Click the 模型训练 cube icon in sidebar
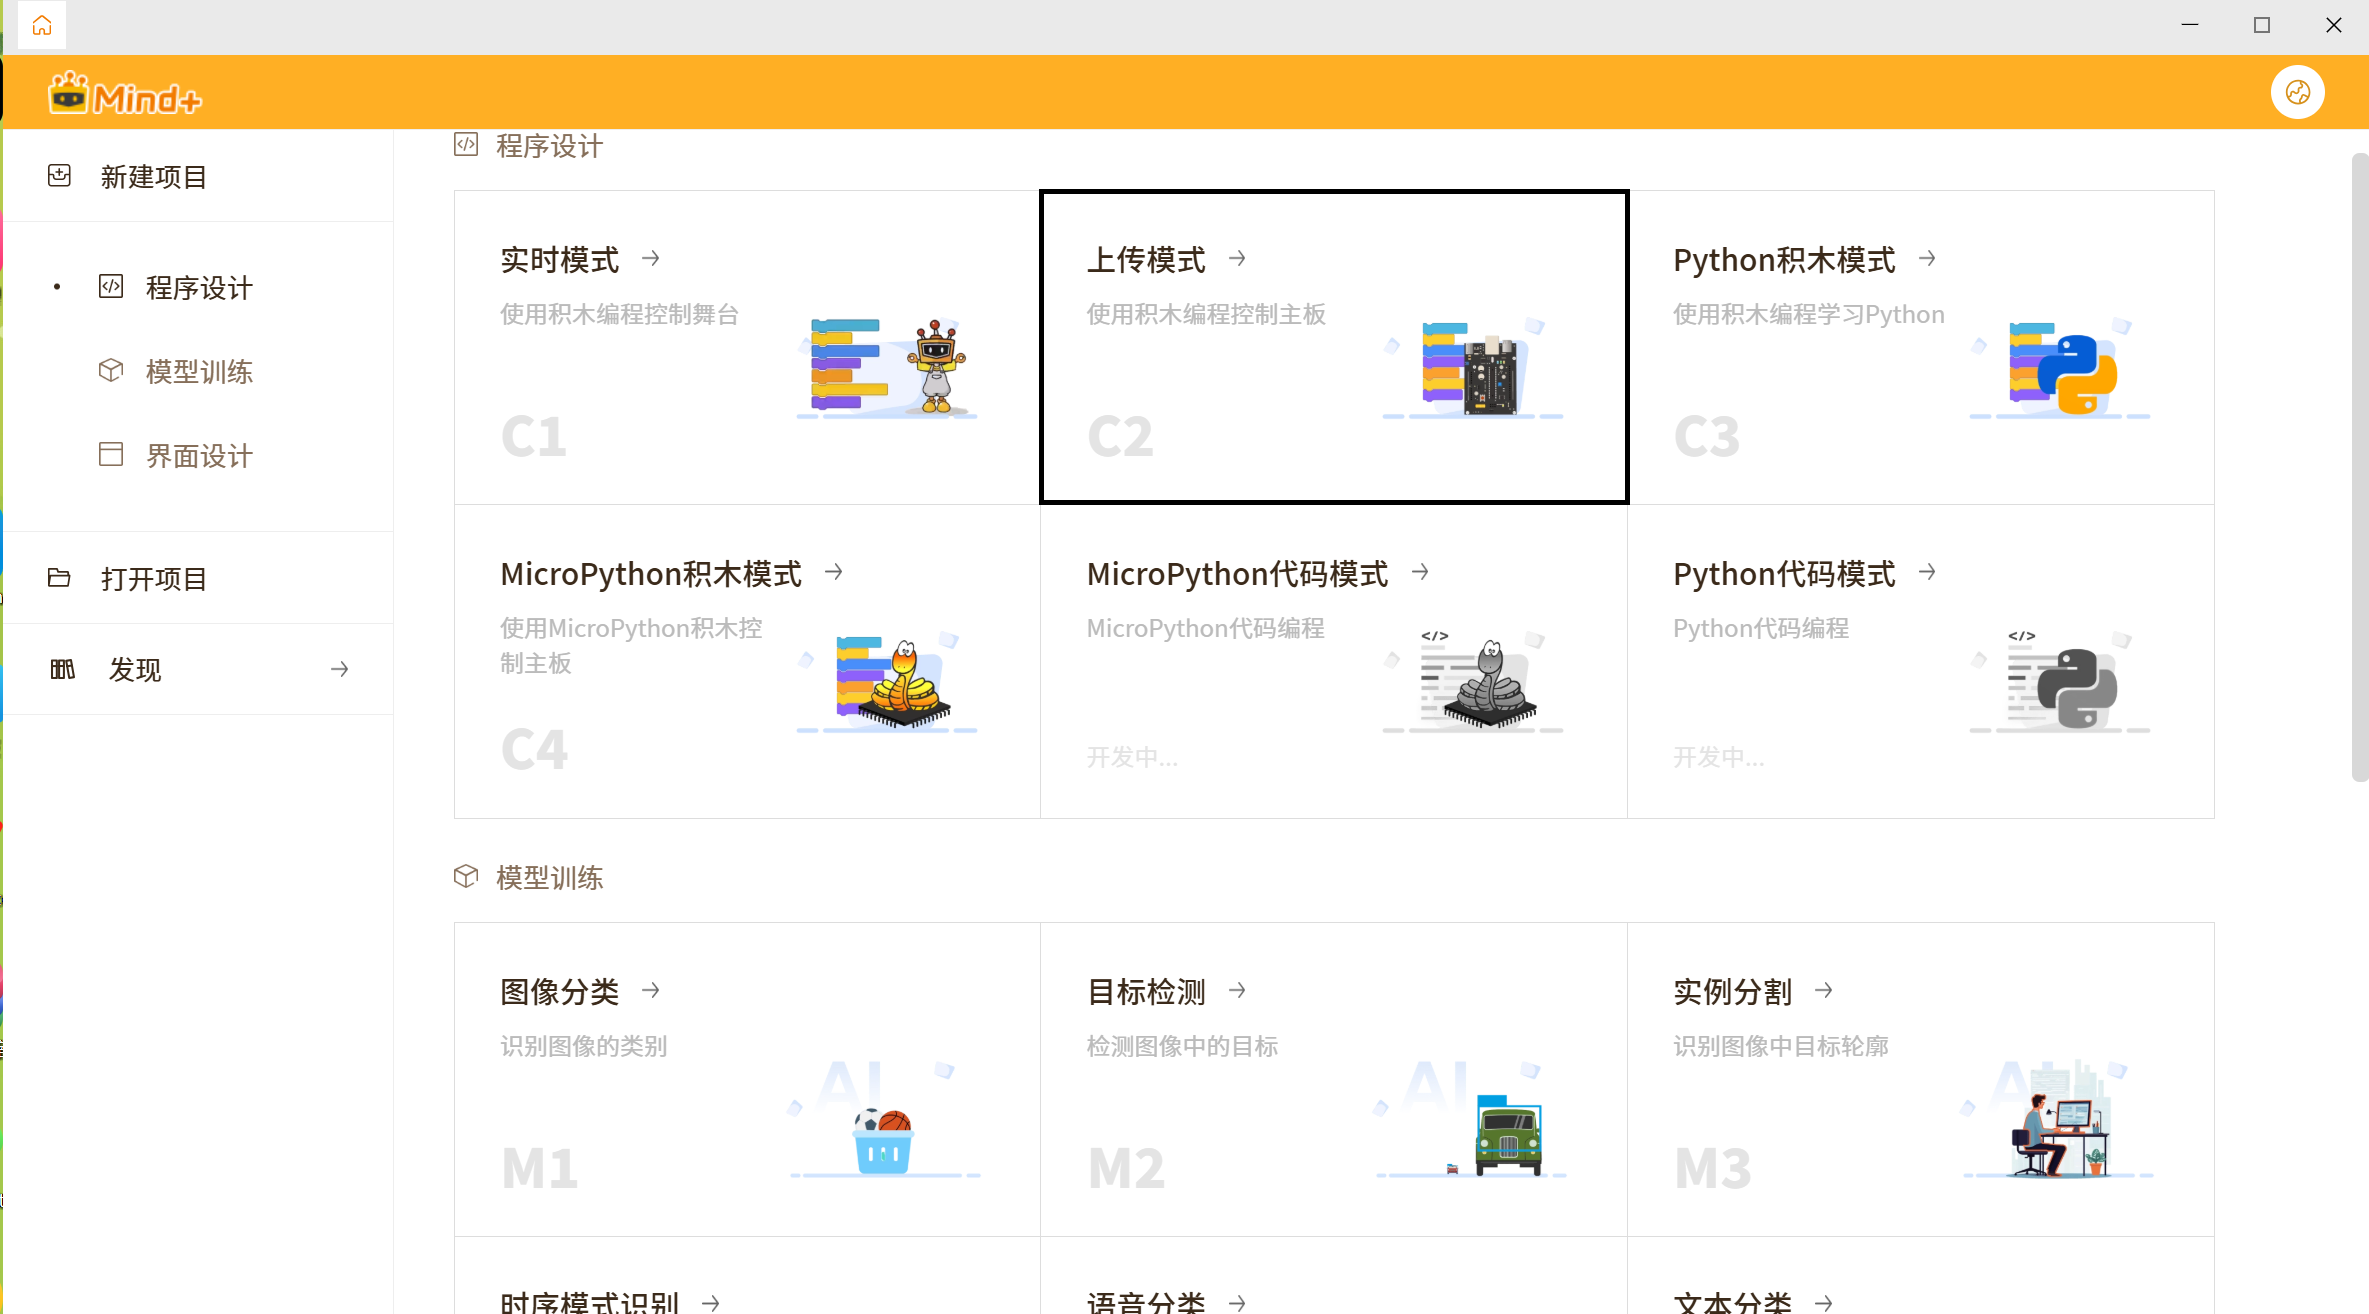 click(x=111, y=371)
